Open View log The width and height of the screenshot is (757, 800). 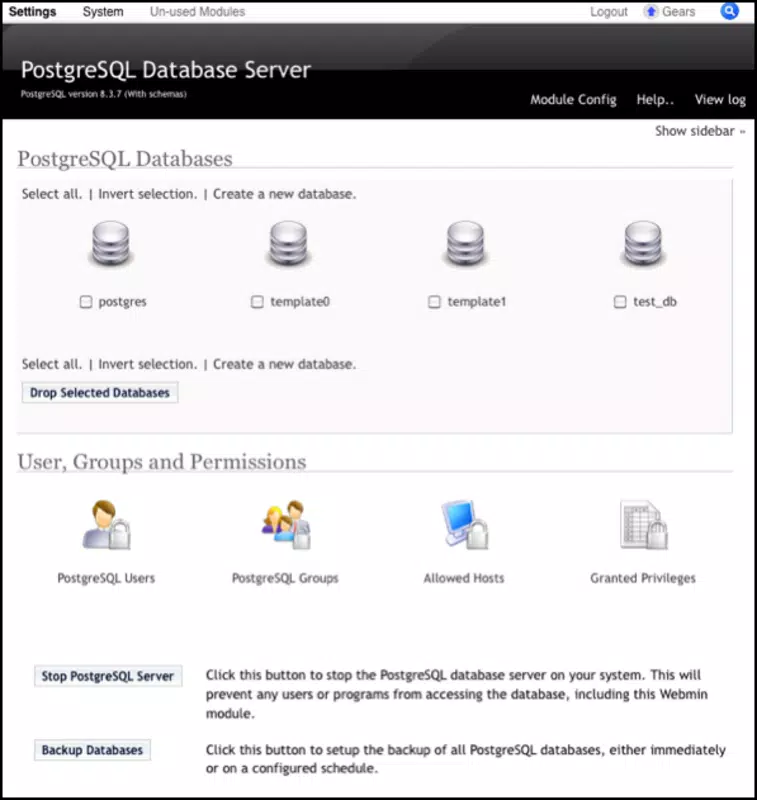pyautogui.click(x=720, y=99)
